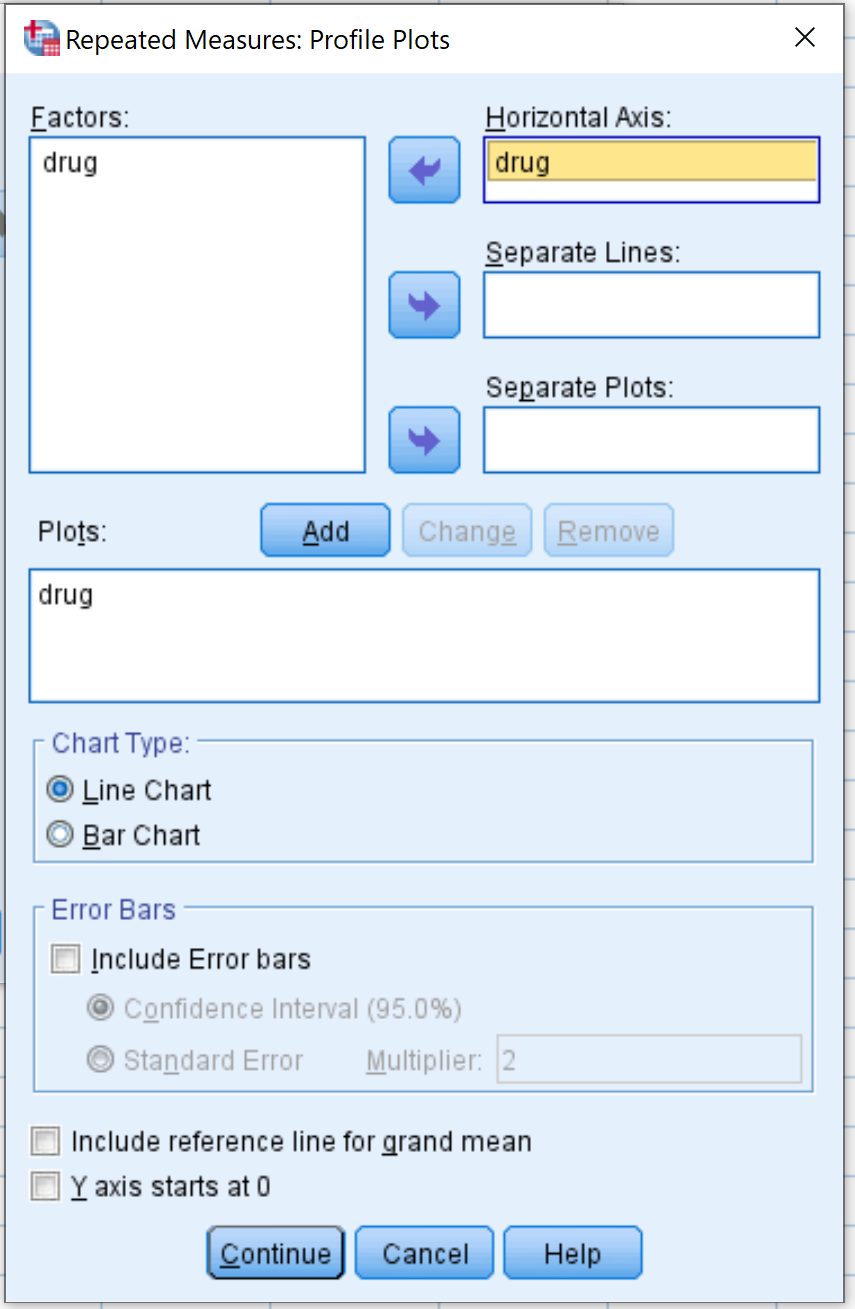The width and height of the screenshot is (855, 1309).
Task: Open Help for profile plots
Action: pos(573,1254)
